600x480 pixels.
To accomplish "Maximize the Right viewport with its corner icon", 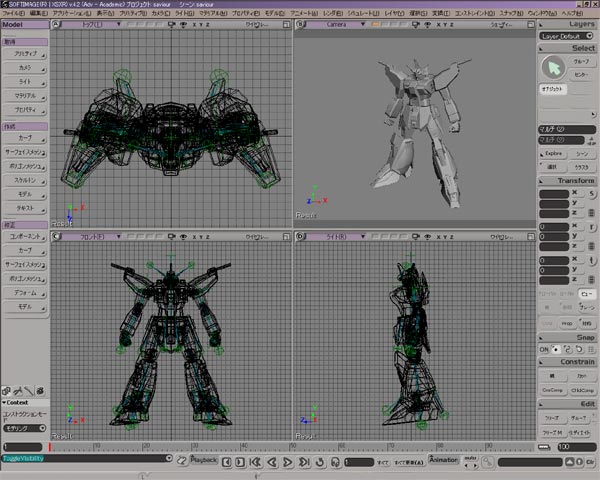I will click(531, 237).
